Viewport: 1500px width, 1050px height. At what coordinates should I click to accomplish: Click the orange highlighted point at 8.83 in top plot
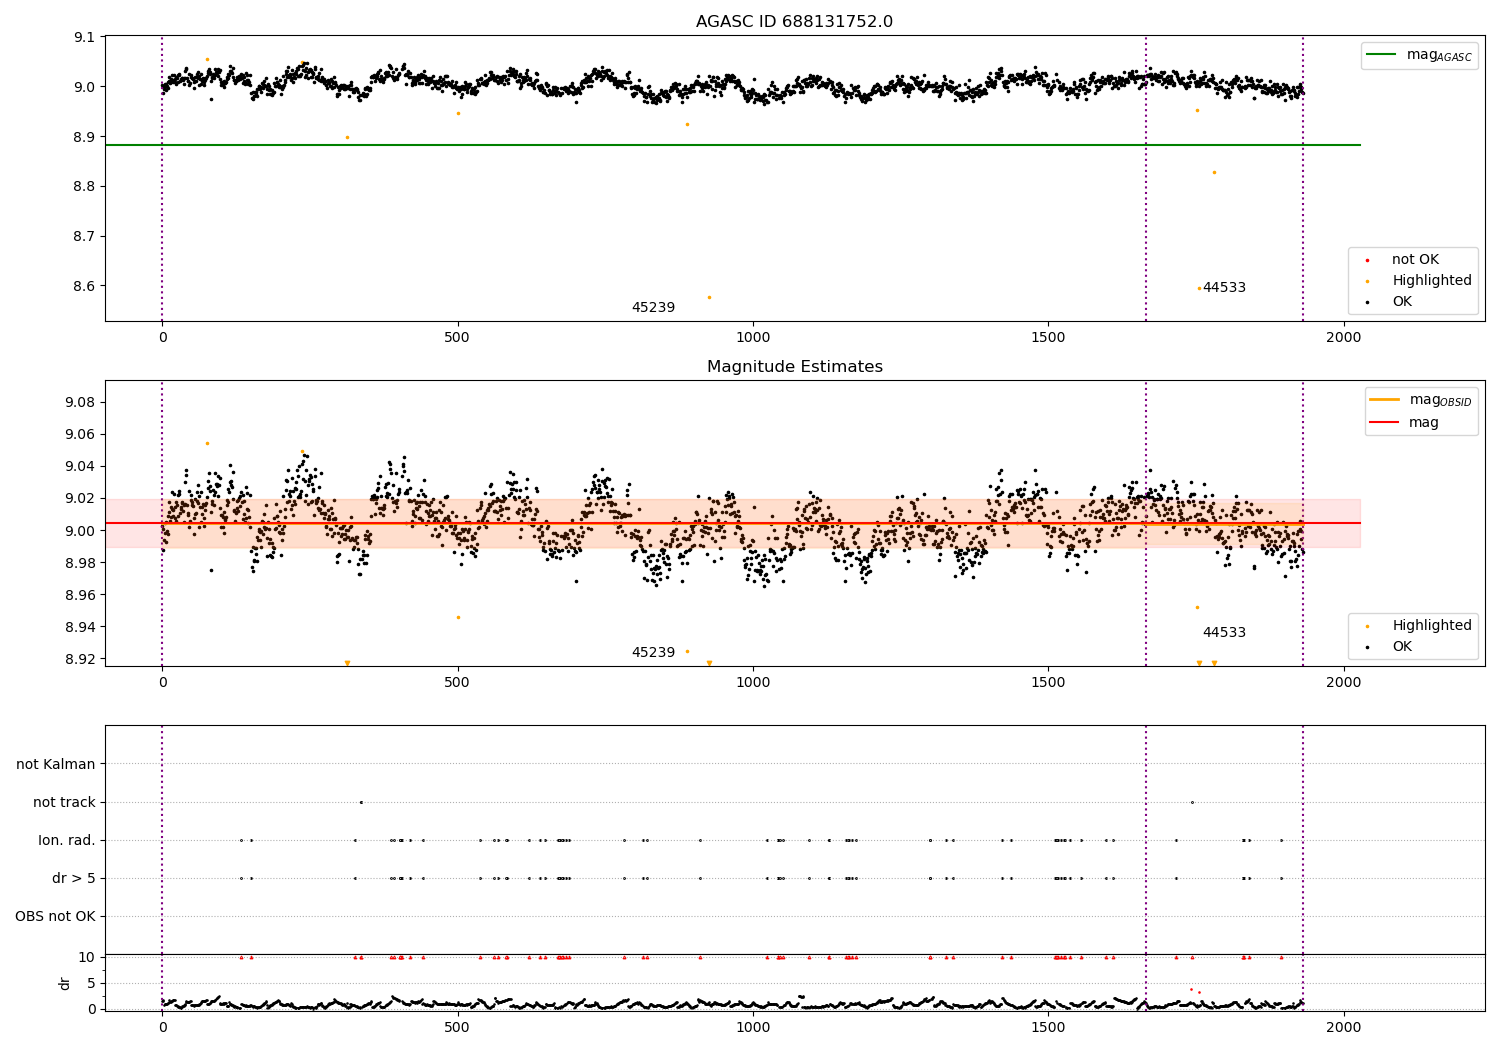(1214, 172)
